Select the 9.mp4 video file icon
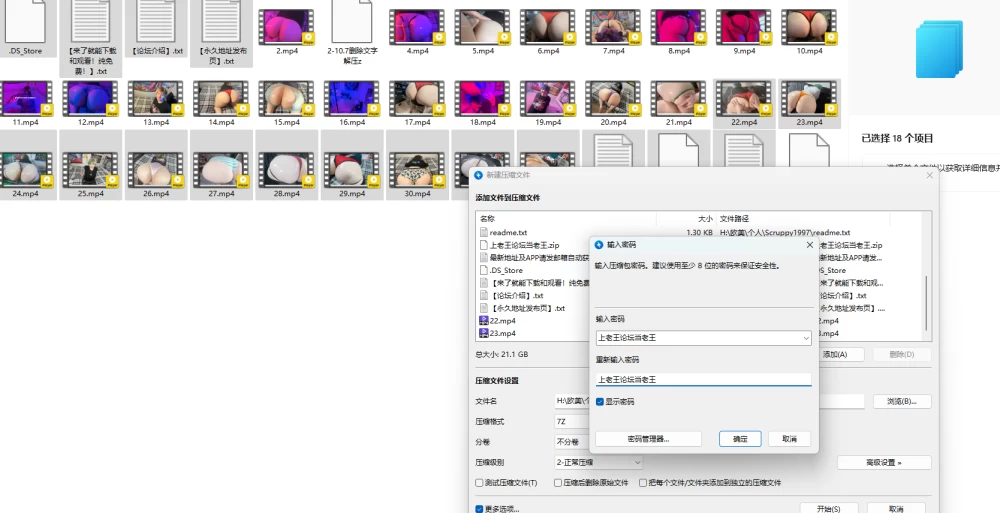Image resolution: width=1000 pixels, height=513 pixels. tap(743, 27)
